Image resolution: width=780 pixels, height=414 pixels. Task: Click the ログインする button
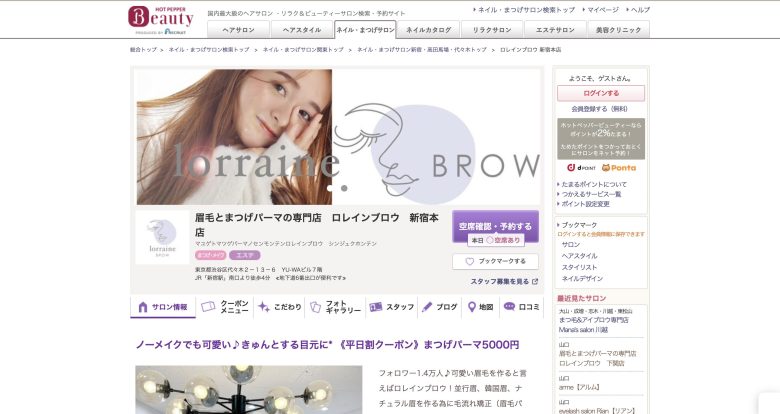tap(601, 93)
